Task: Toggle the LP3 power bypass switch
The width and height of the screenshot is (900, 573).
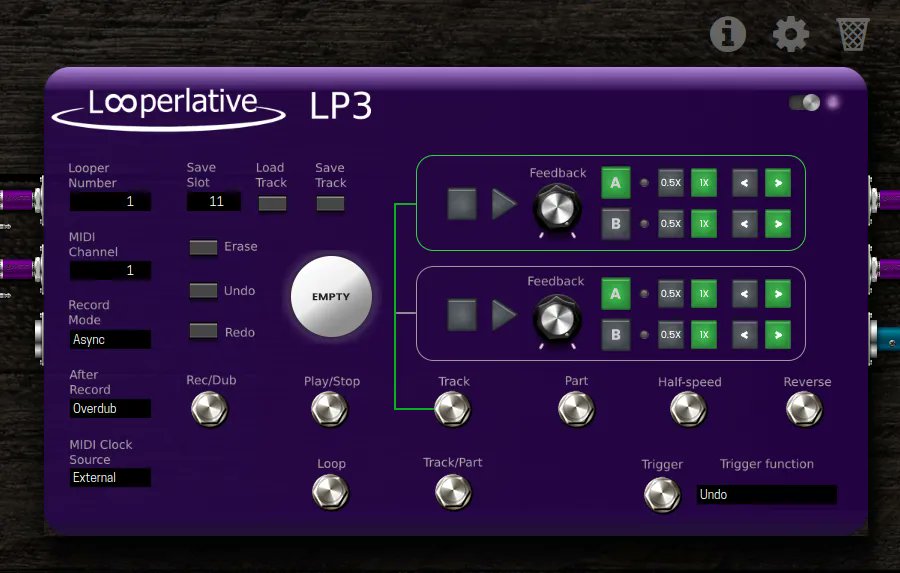Action: 804,103
